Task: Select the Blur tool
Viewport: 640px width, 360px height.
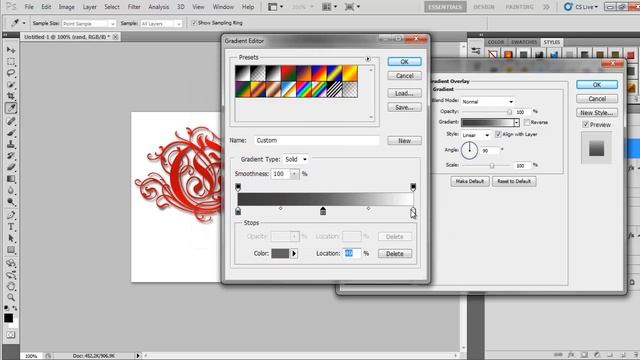Action: [x=11, y=191]
